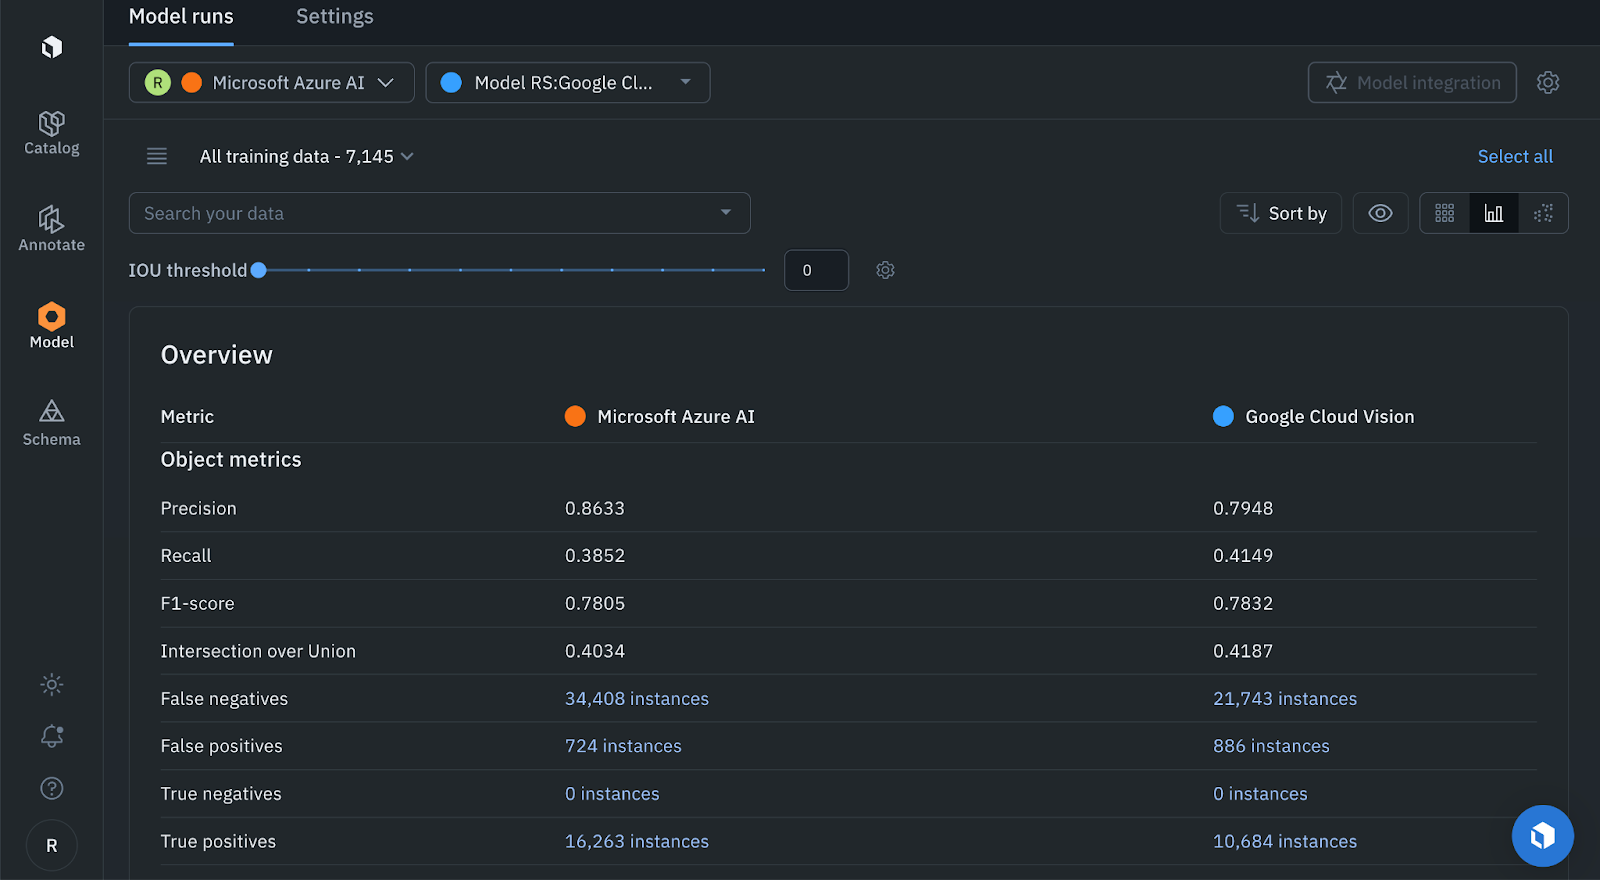Image resolution: width=1600 pixels, height=880 pixels.
Task: Switch to grid gallery view
Action: [1444, 213]
